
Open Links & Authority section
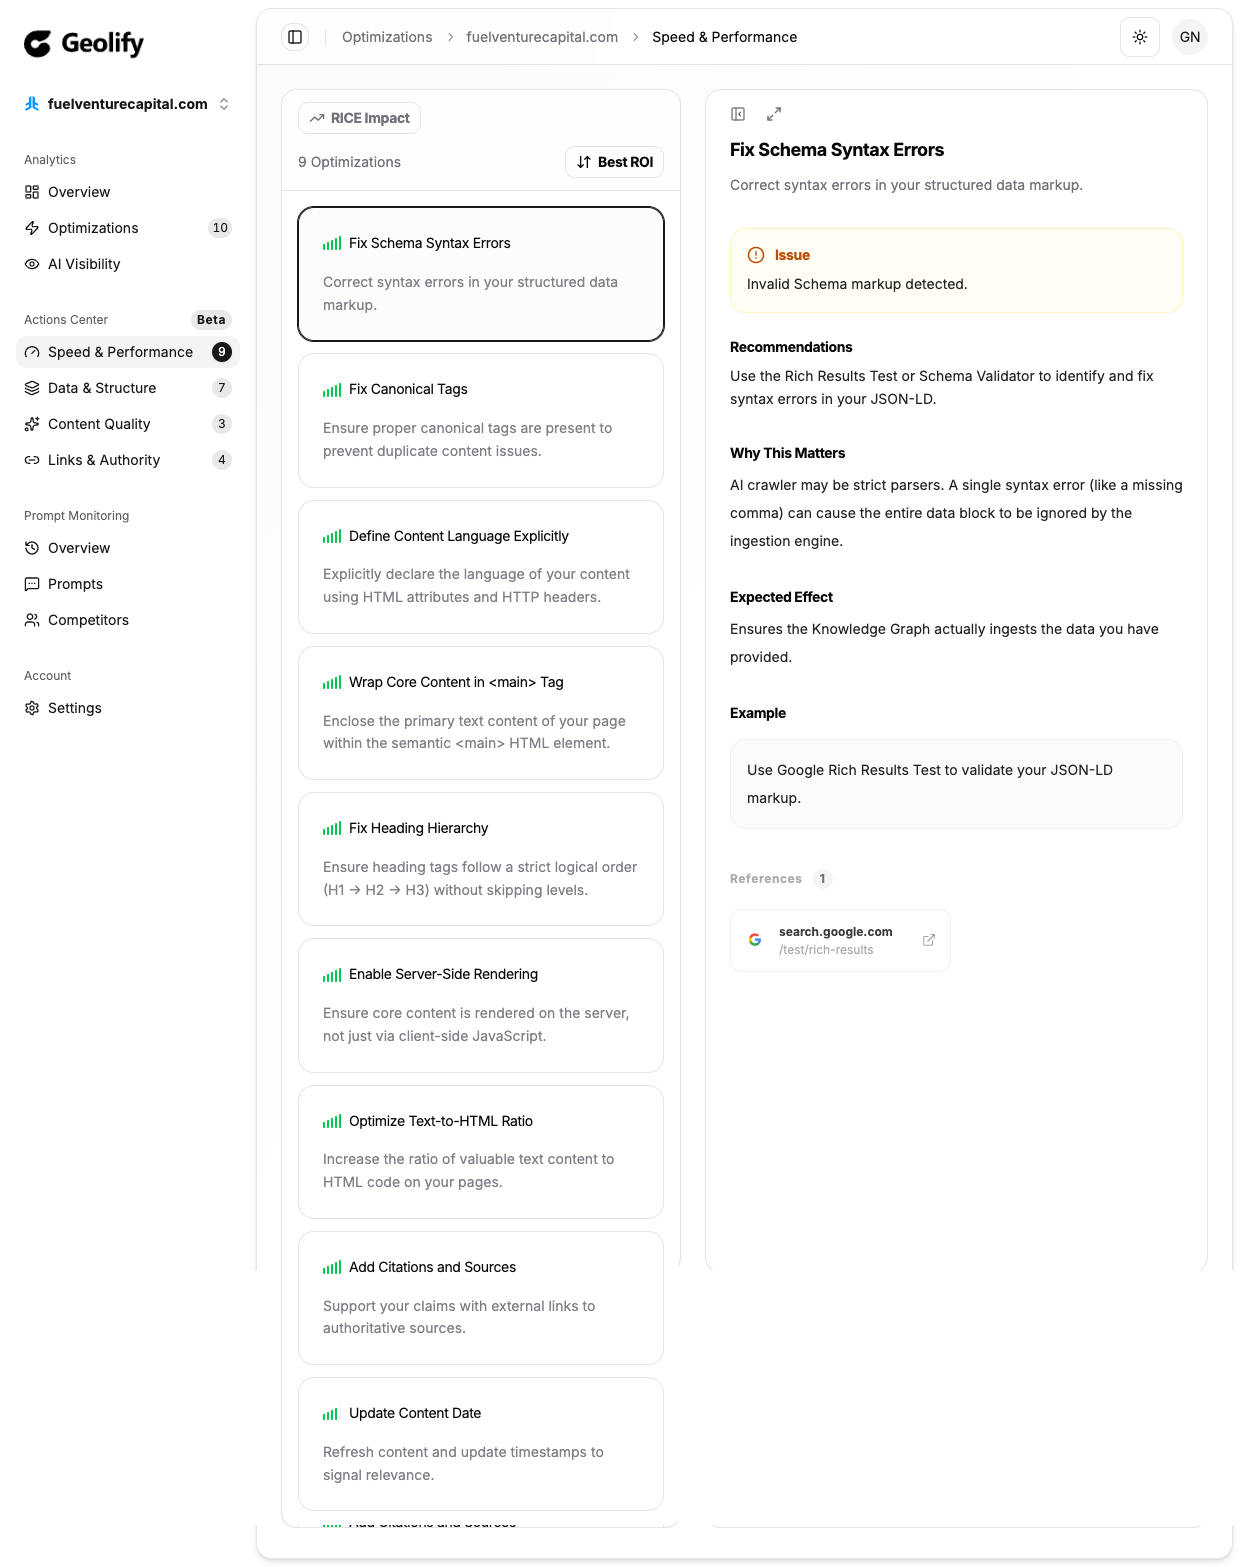point(104,460)
